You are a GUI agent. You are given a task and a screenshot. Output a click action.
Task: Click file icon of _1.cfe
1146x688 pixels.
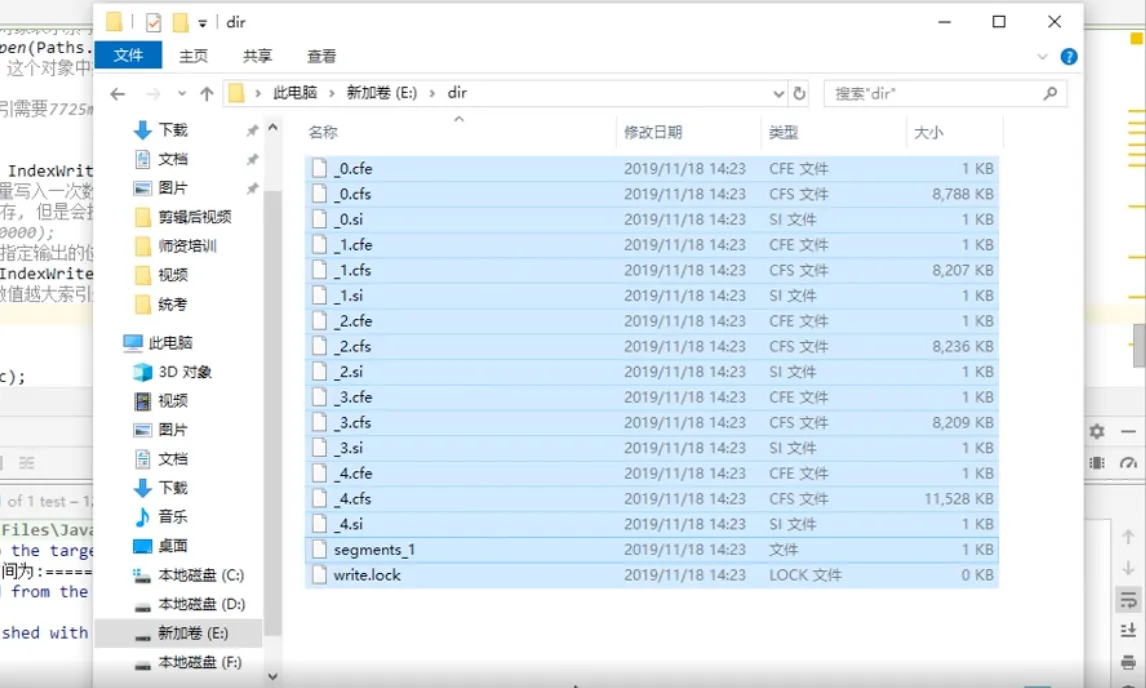(x=319, y=245)
